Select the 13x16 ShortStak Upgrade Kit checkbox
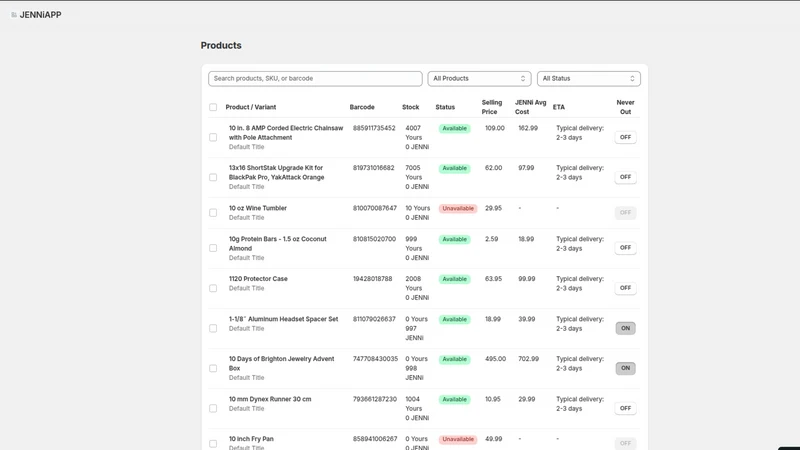The image size is (800, 450). point(213,177)
